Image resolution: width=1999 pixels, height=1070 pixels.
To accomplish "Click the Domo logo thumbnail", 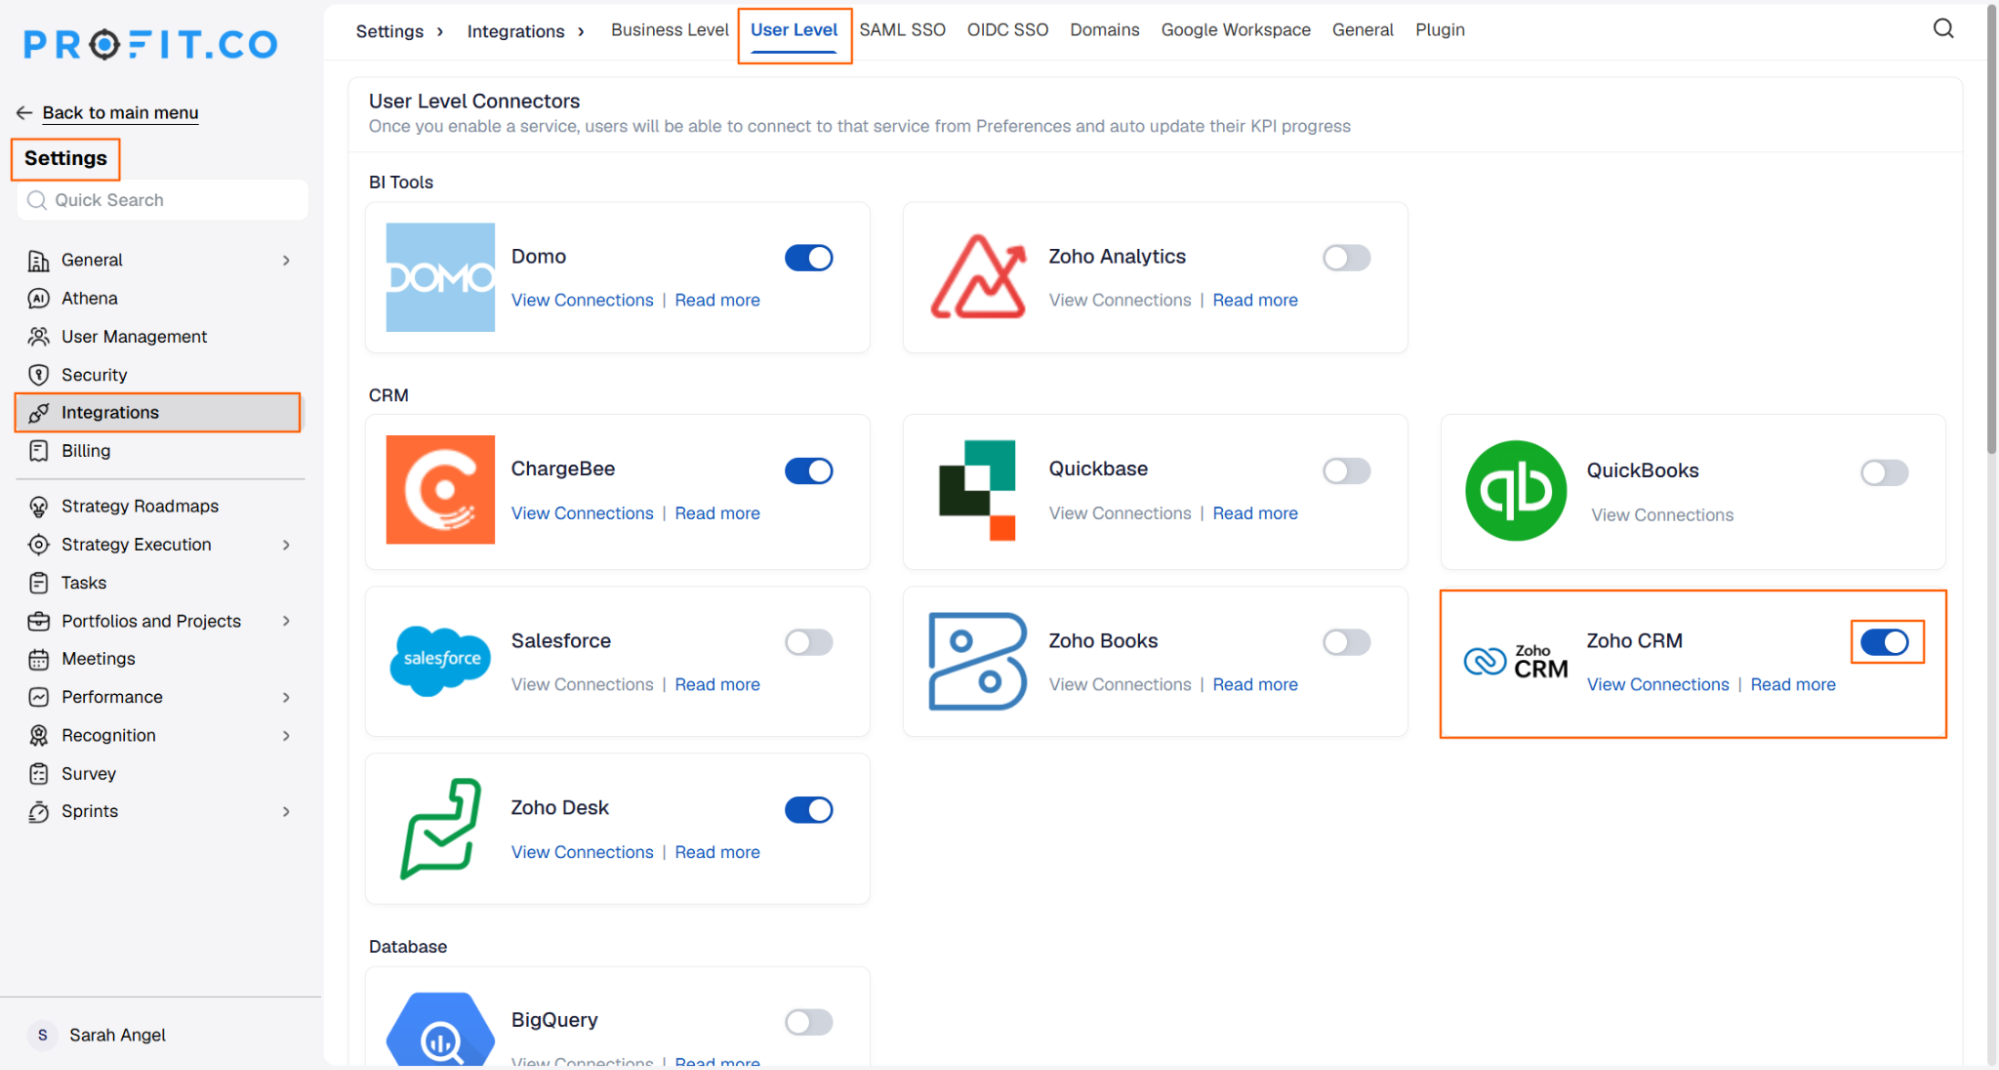I will (440, 277).
